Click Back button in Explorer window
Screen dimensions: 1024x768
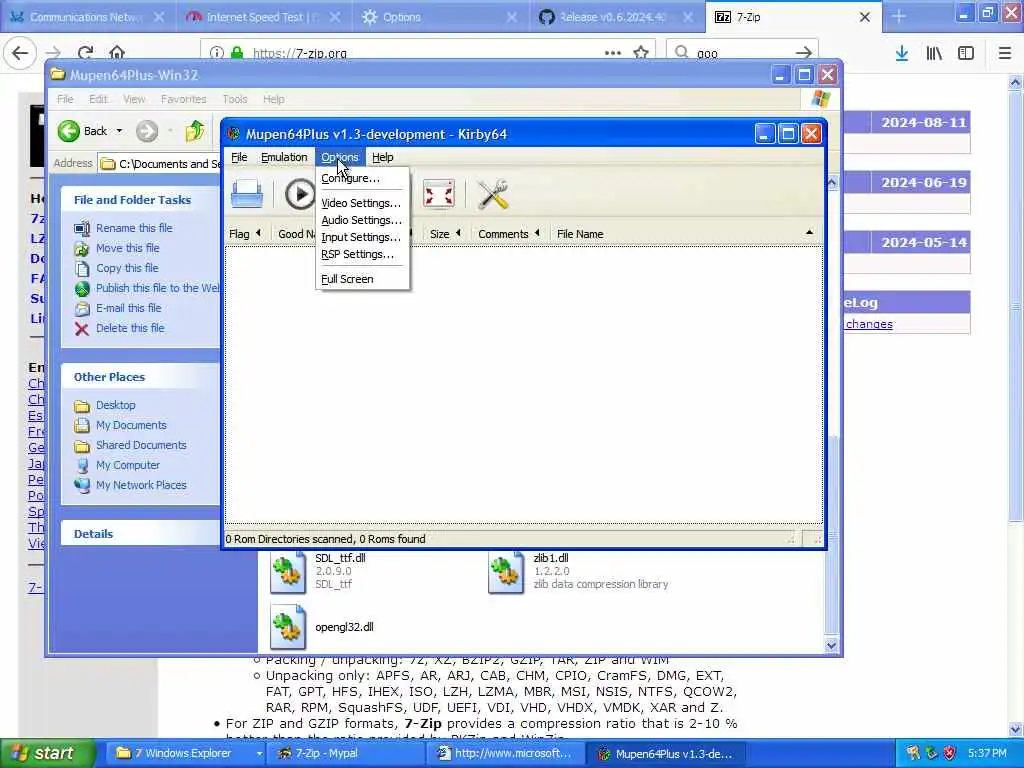[83, 131]
